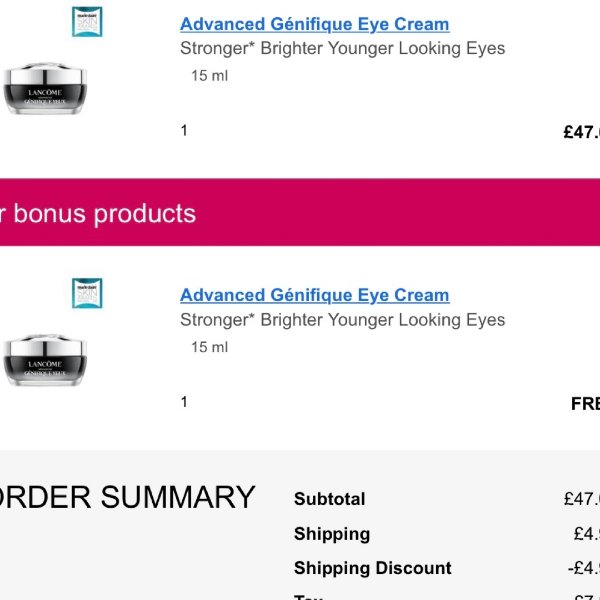This screenshot has width=600, height=600.
Task: Click the first product's £47 price
Action: (581, 132)
